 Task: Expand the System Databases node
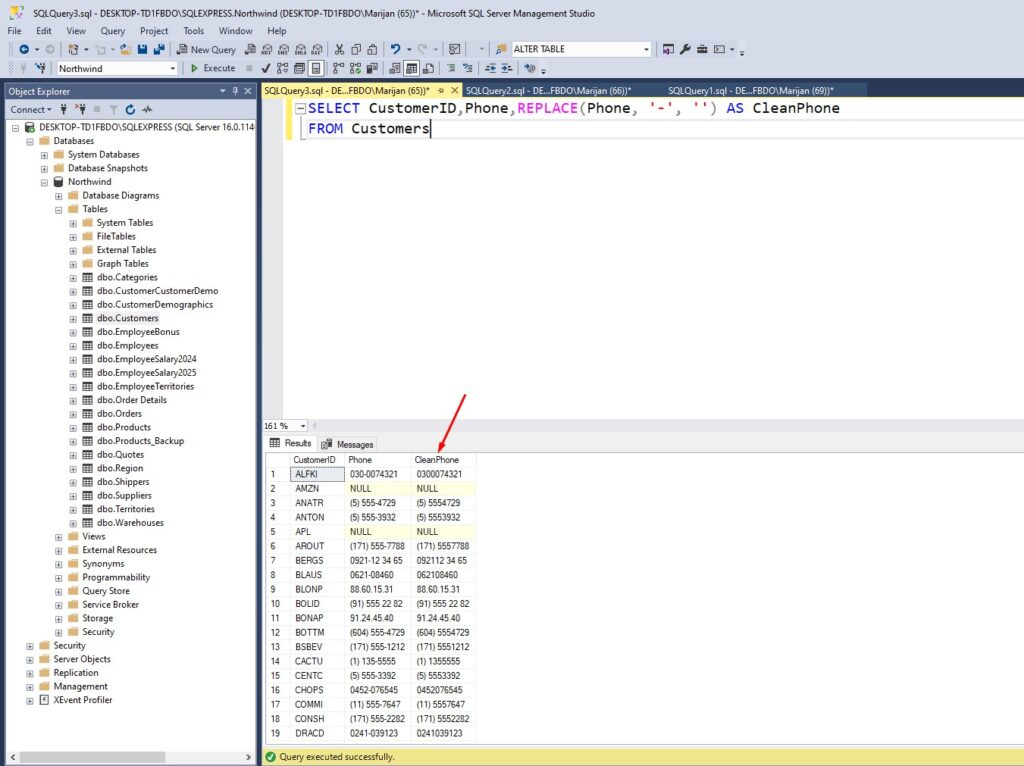coord(44,155)
